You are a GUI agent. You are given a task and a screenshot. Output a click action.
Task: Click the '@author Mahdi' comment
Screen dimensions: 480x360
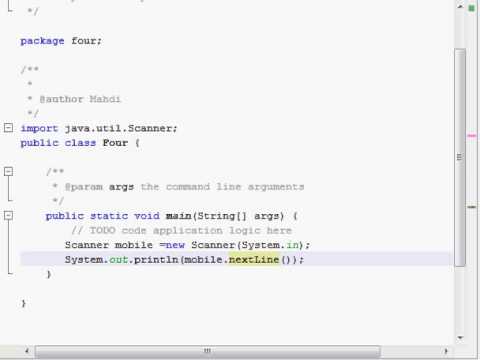tap(80, 99)
